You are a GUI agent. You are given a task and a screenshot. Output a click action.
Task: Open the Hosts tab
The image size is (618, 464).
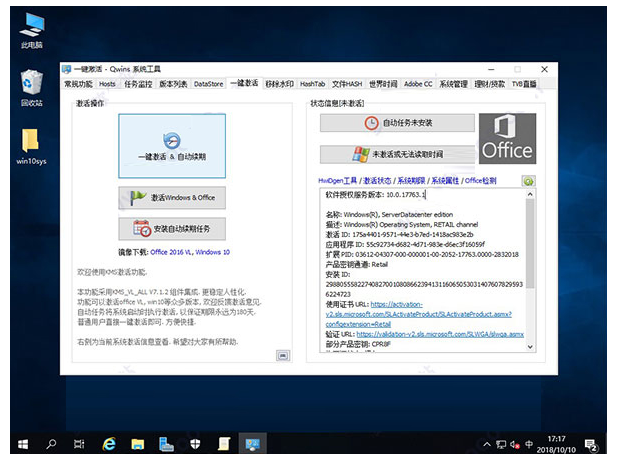(107, 84)
